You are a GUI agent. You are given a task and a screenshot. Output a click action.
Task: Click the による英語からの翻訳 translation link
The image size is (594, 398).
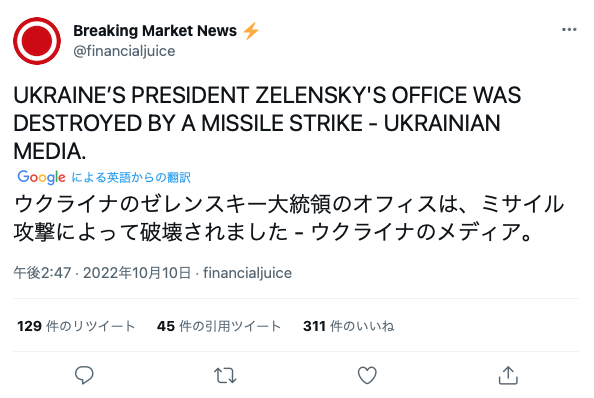pos(131,177)
